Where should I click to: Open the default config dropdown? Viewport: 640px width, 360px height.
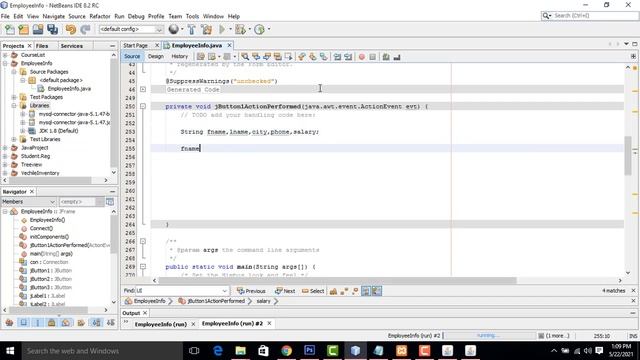coord(159,29)
